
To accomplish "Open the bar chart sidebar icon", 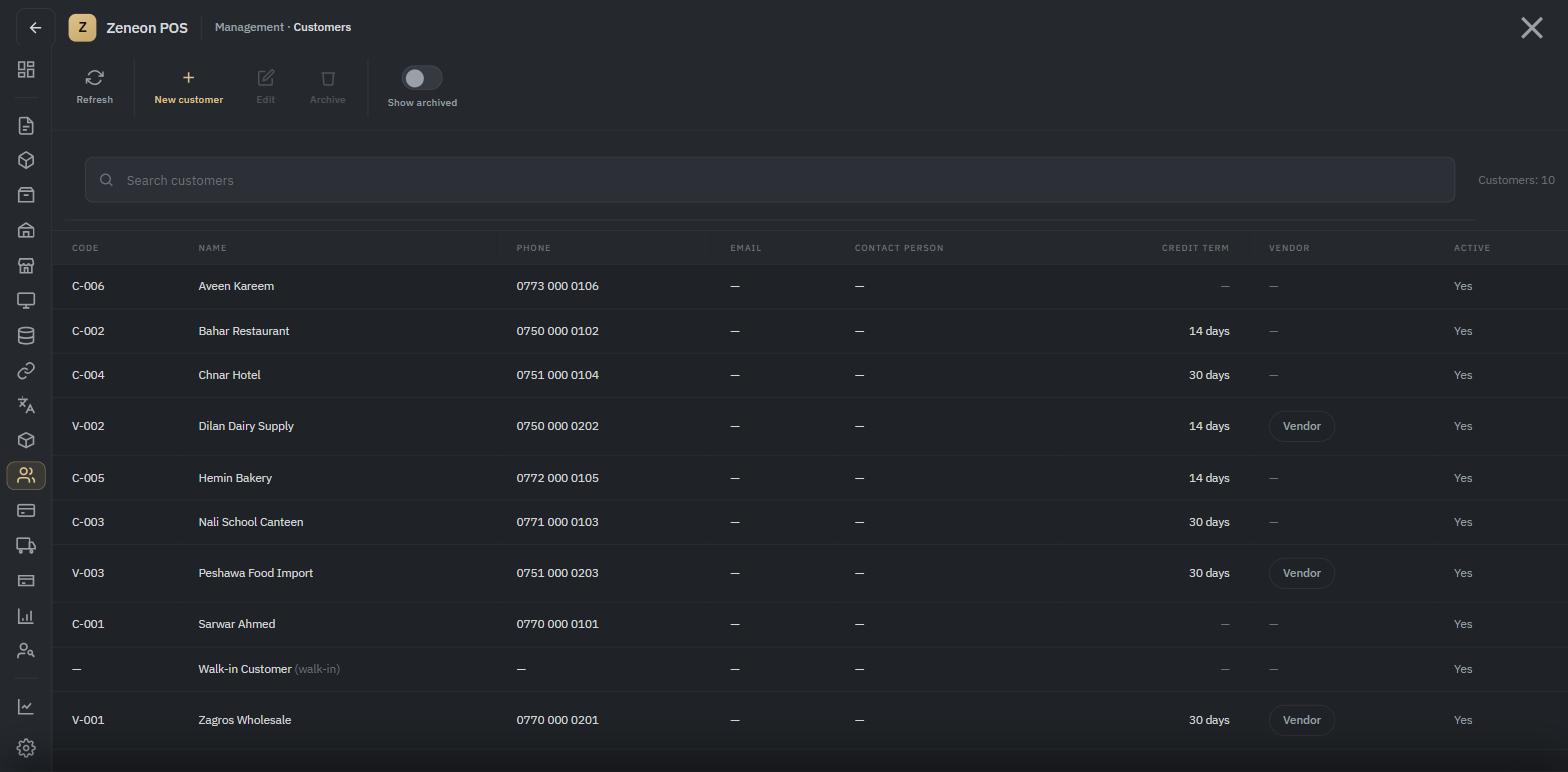I will tap(26, 616).
